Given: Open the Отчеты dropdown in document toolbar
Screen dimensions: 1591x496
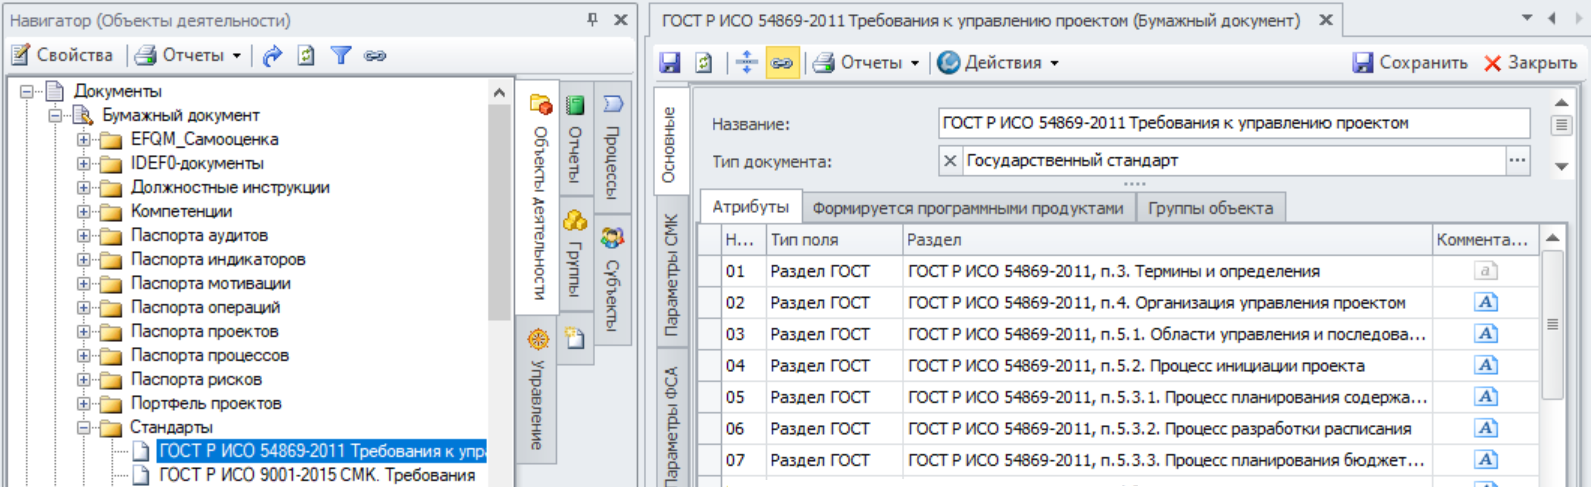Looking at the screenshot, I should [867, 63].
